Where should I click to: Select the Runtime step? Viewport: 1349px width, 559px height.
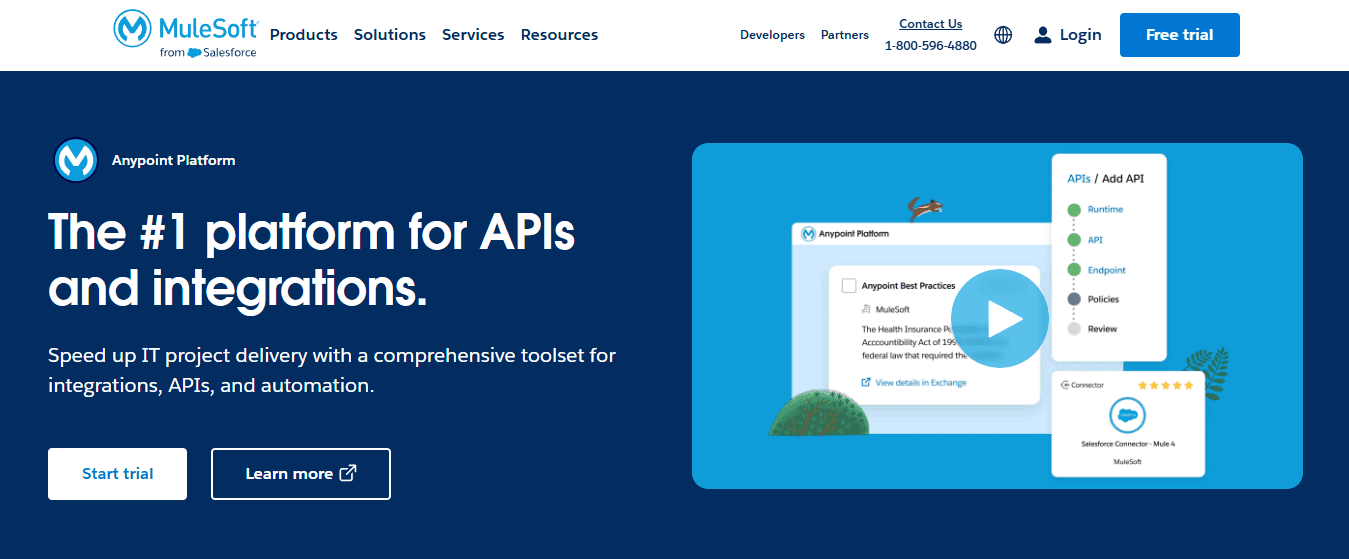pyautogui.click(x=1105, y=209)
